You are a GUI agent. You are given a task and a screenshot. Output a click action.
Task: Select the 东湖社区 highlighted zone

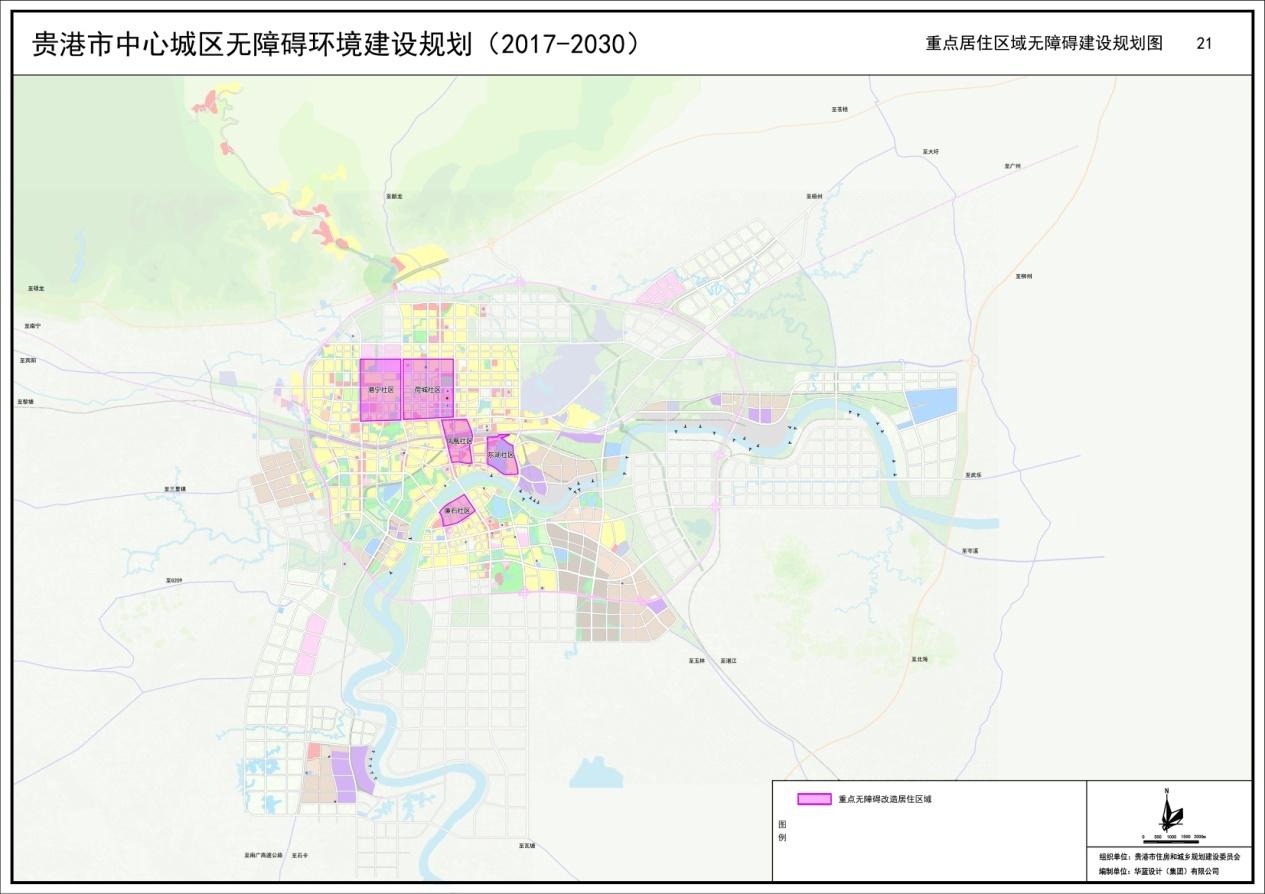(500, 455)
